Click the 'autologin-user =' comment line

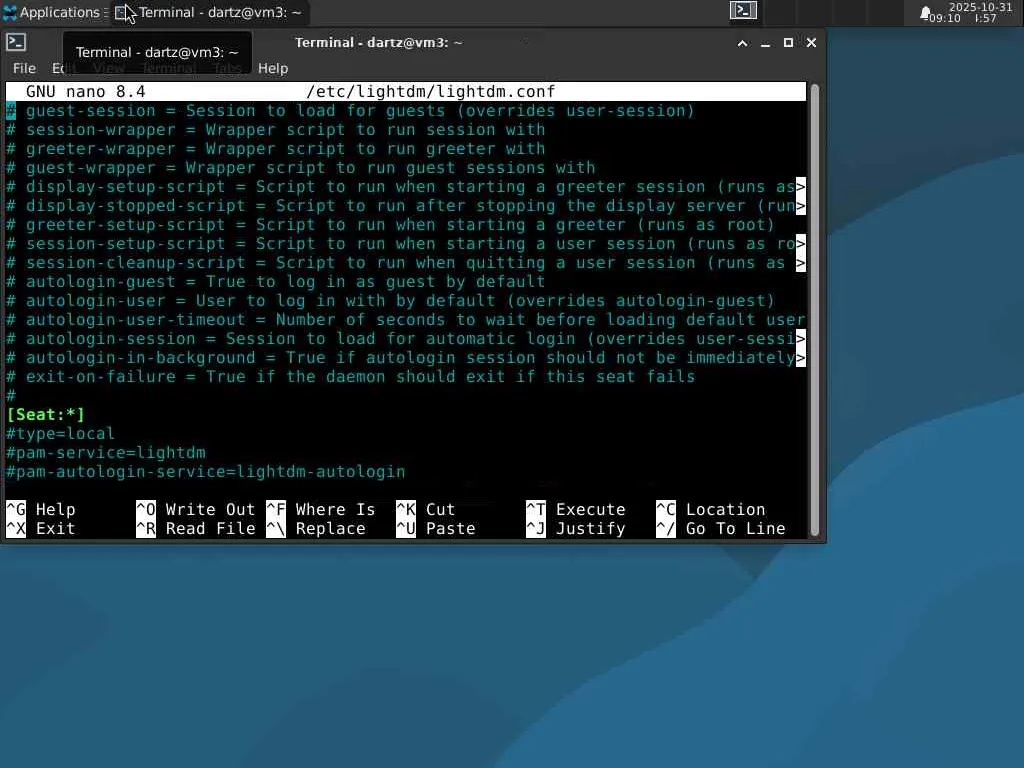coord(390,301)
